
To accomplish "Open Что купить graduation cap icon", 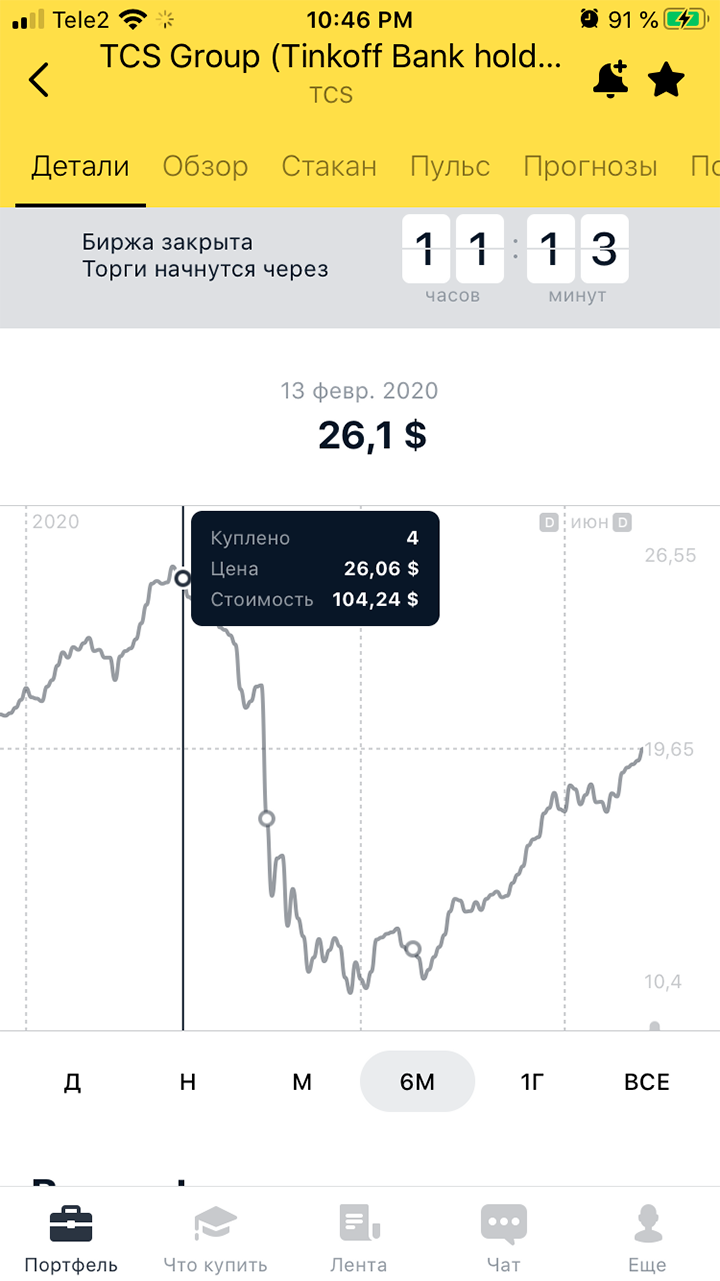I will pos(215,1224).
